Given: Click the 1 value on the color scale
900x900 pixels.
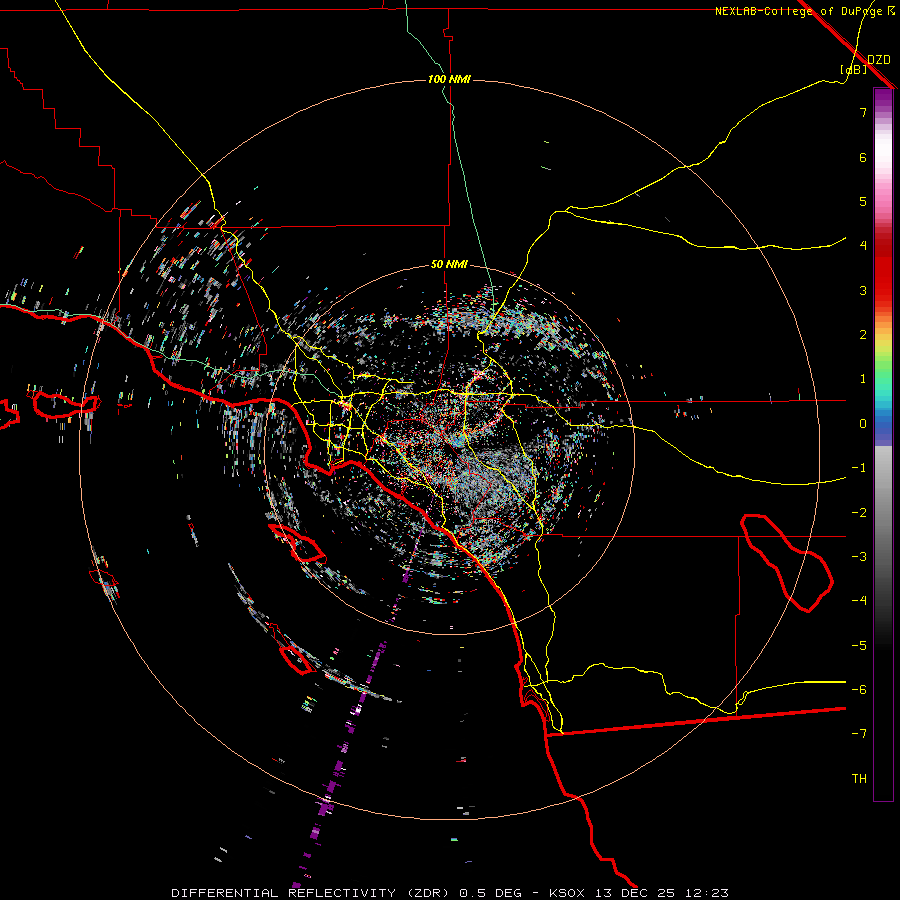Looking at the screenshot, I should (863, 379).
